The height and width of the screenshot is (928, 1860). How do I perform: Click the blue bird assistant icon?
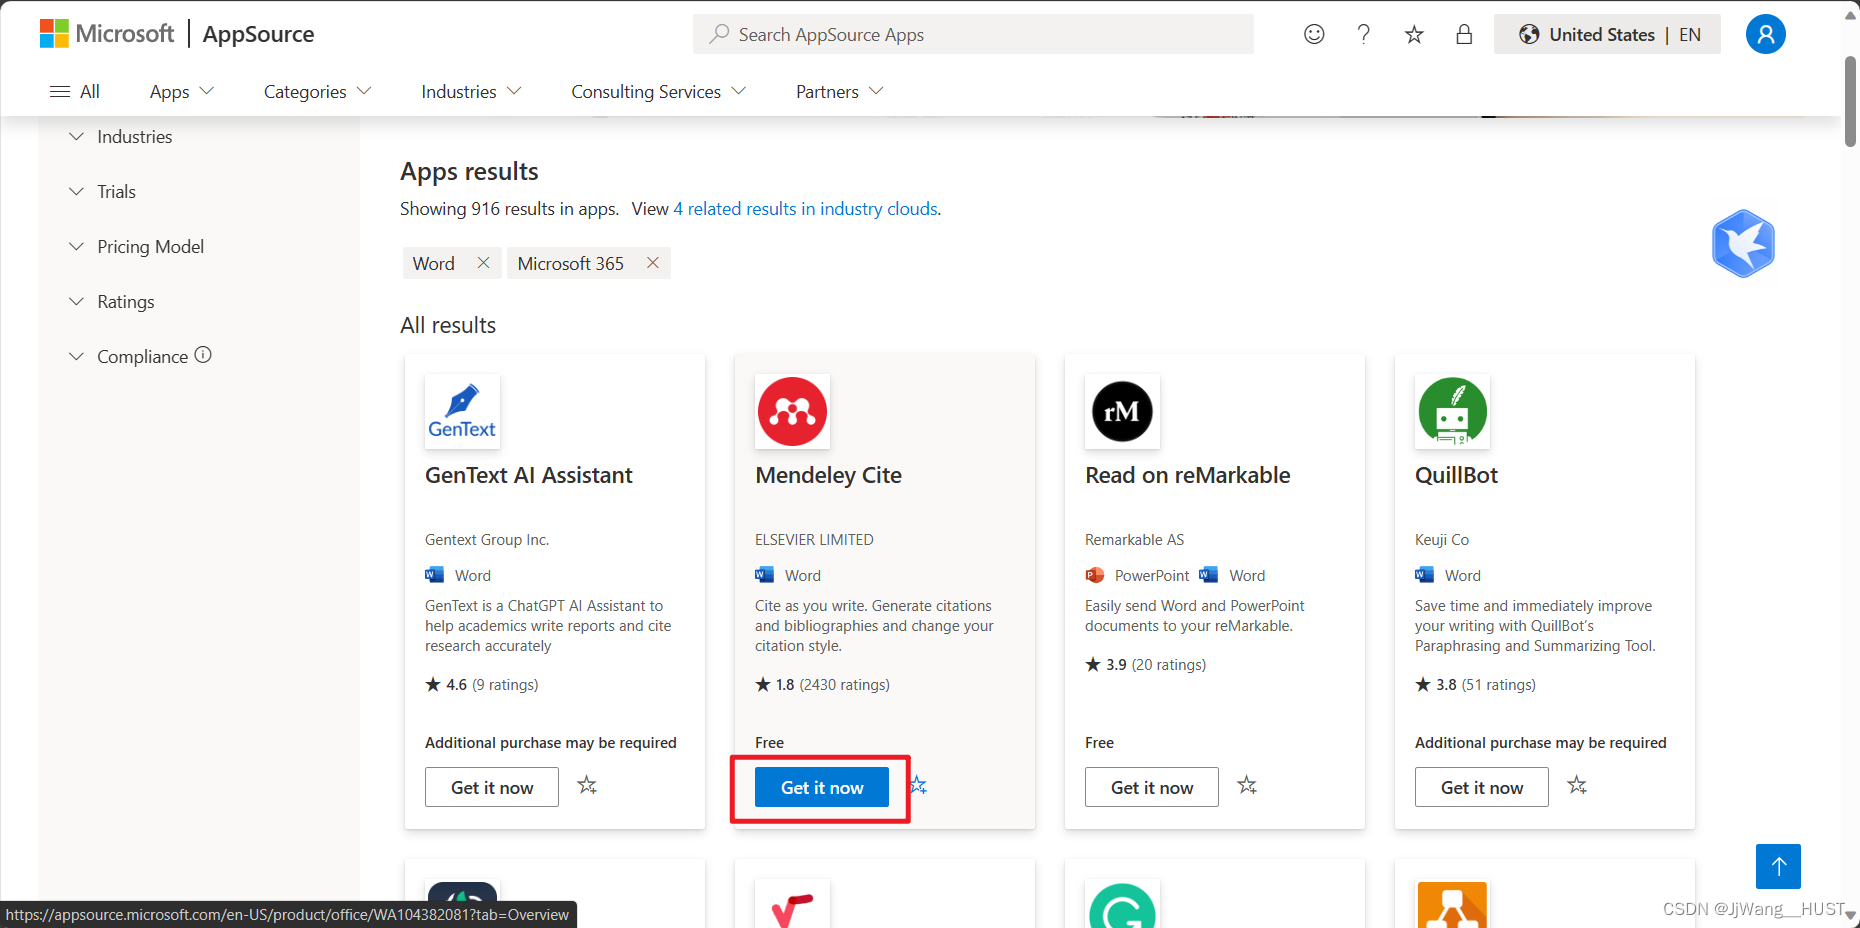tap(1743, 243)
